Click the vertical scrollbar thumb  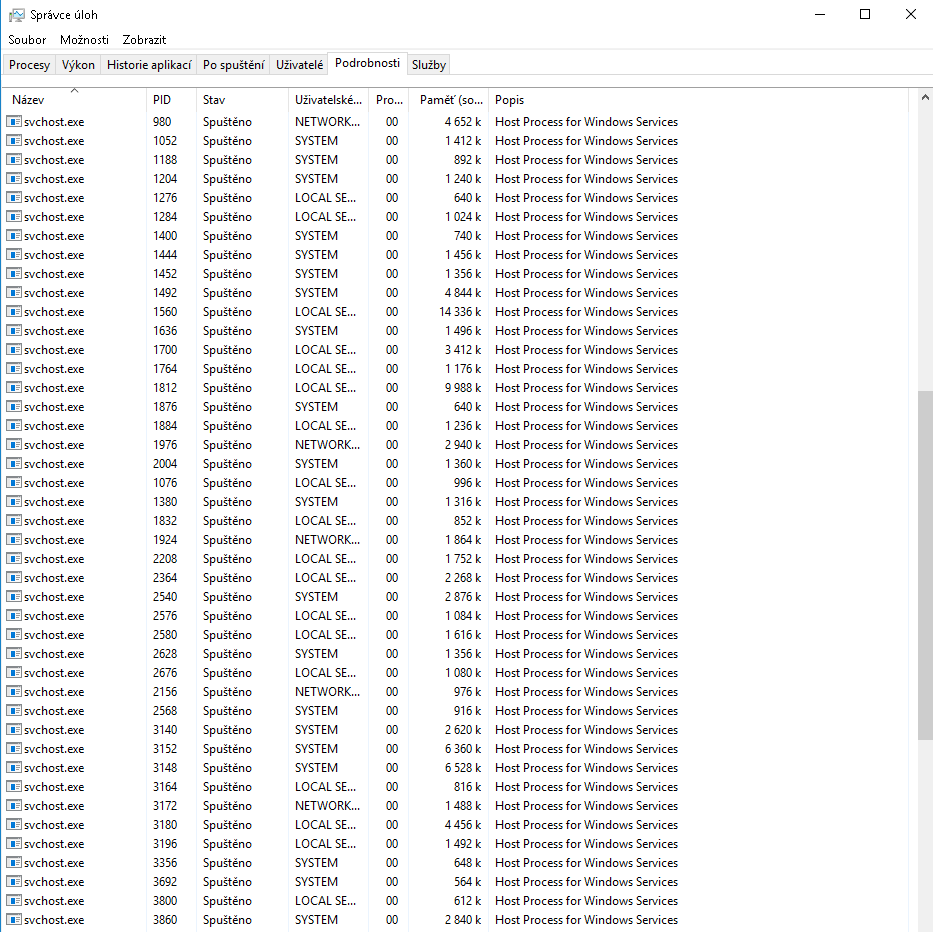(x=924, y=565)
